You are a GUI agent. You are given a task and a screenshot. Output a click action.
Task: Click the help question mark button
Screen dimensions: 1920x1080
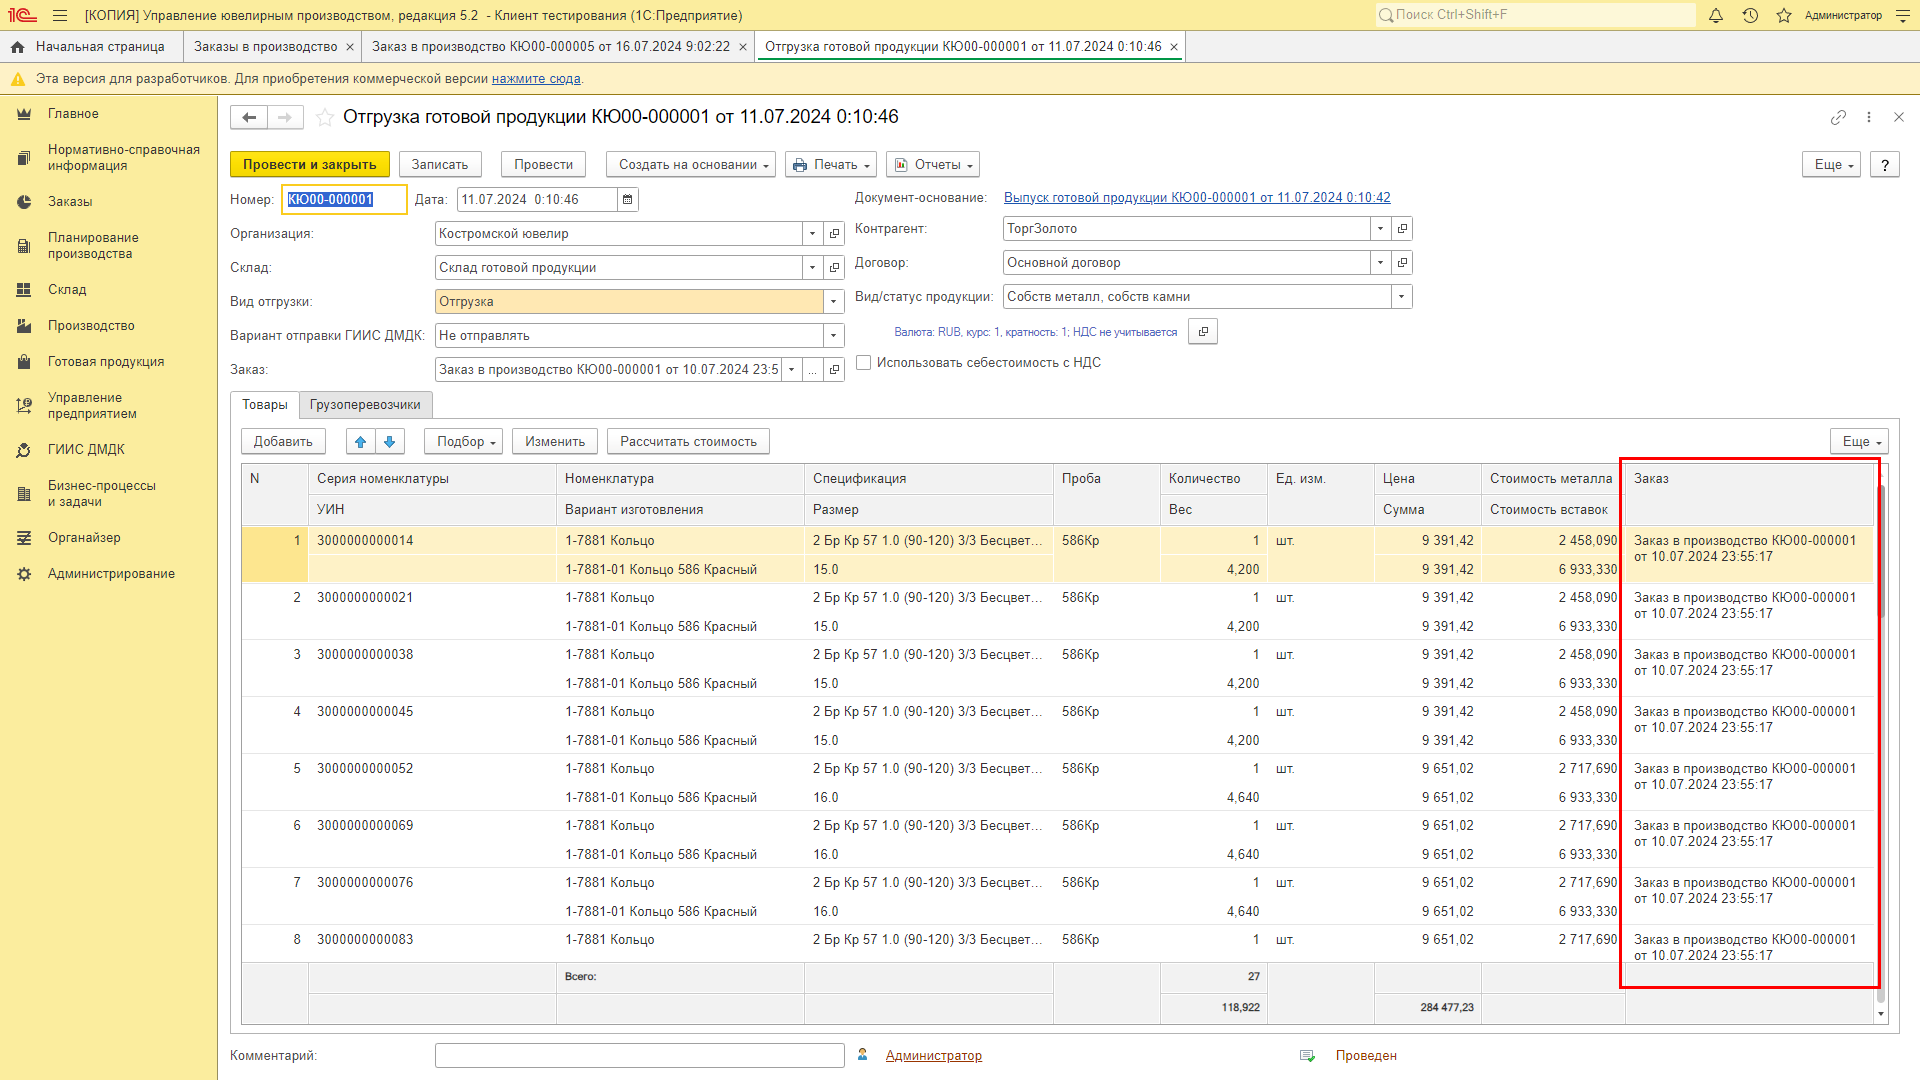pyautogui.click(x=1885, y=165)
